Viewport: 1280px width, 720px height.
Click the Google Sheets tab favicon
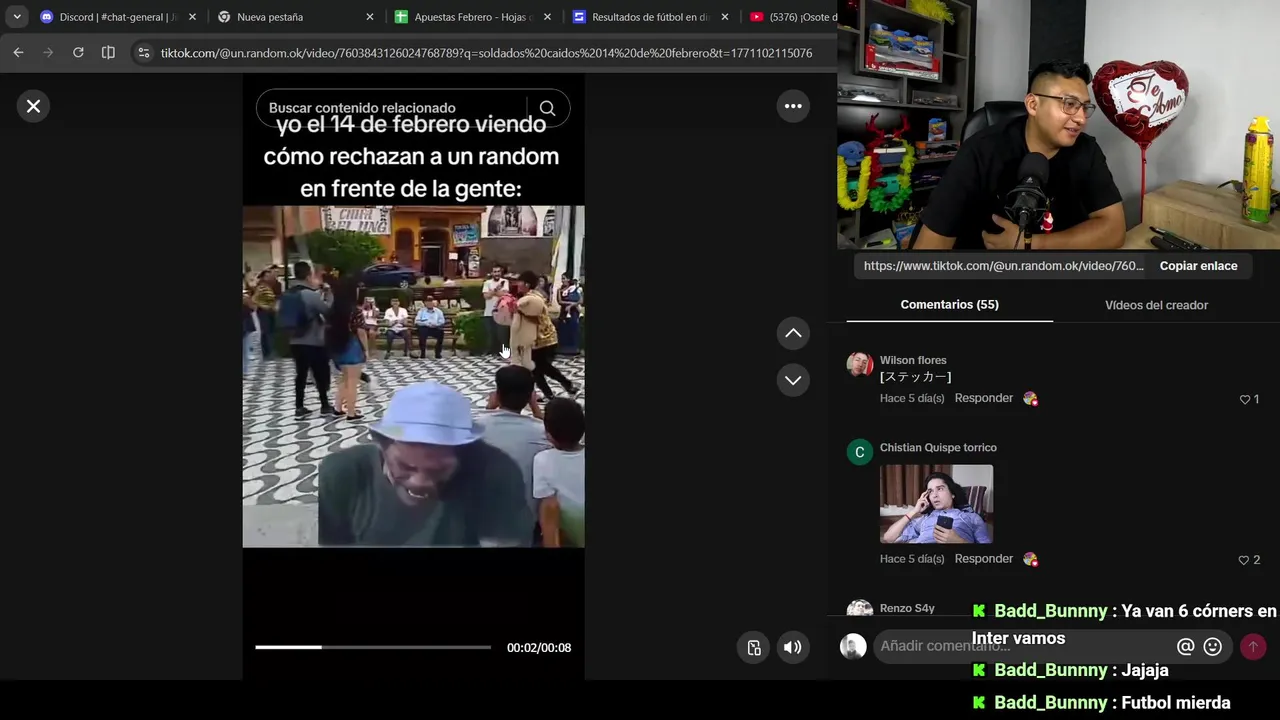click(x=401, y=17)
